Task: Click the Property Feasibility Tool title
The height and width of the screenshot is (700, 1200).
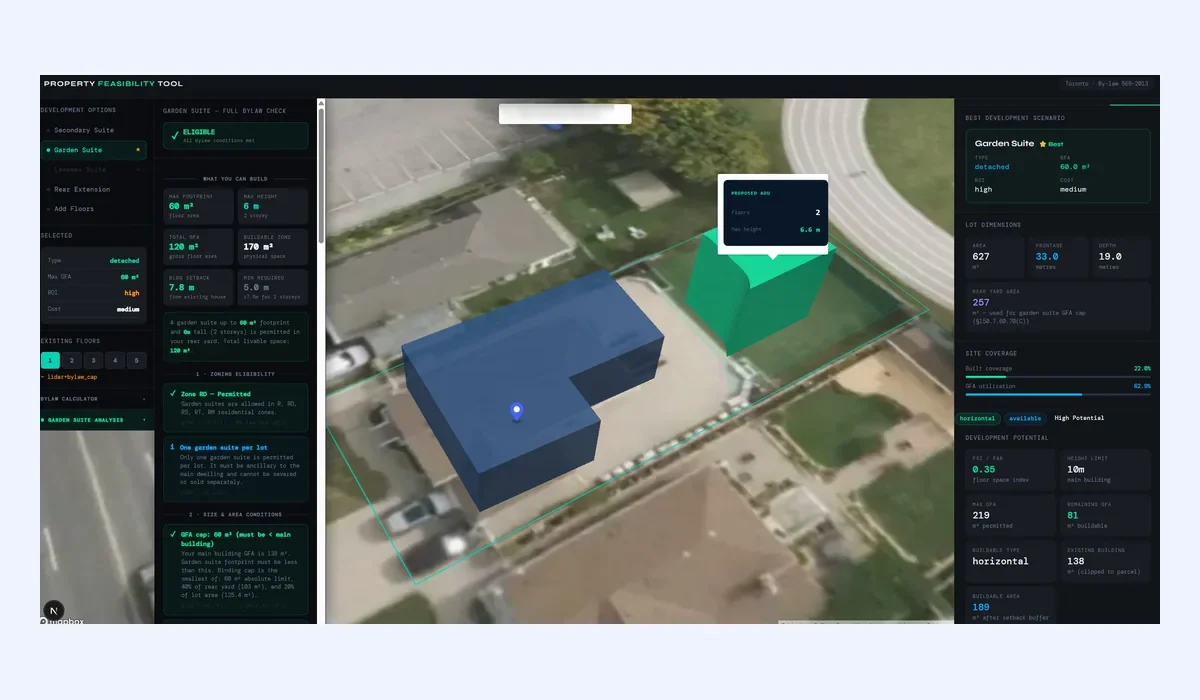Action: pos(113,84)
